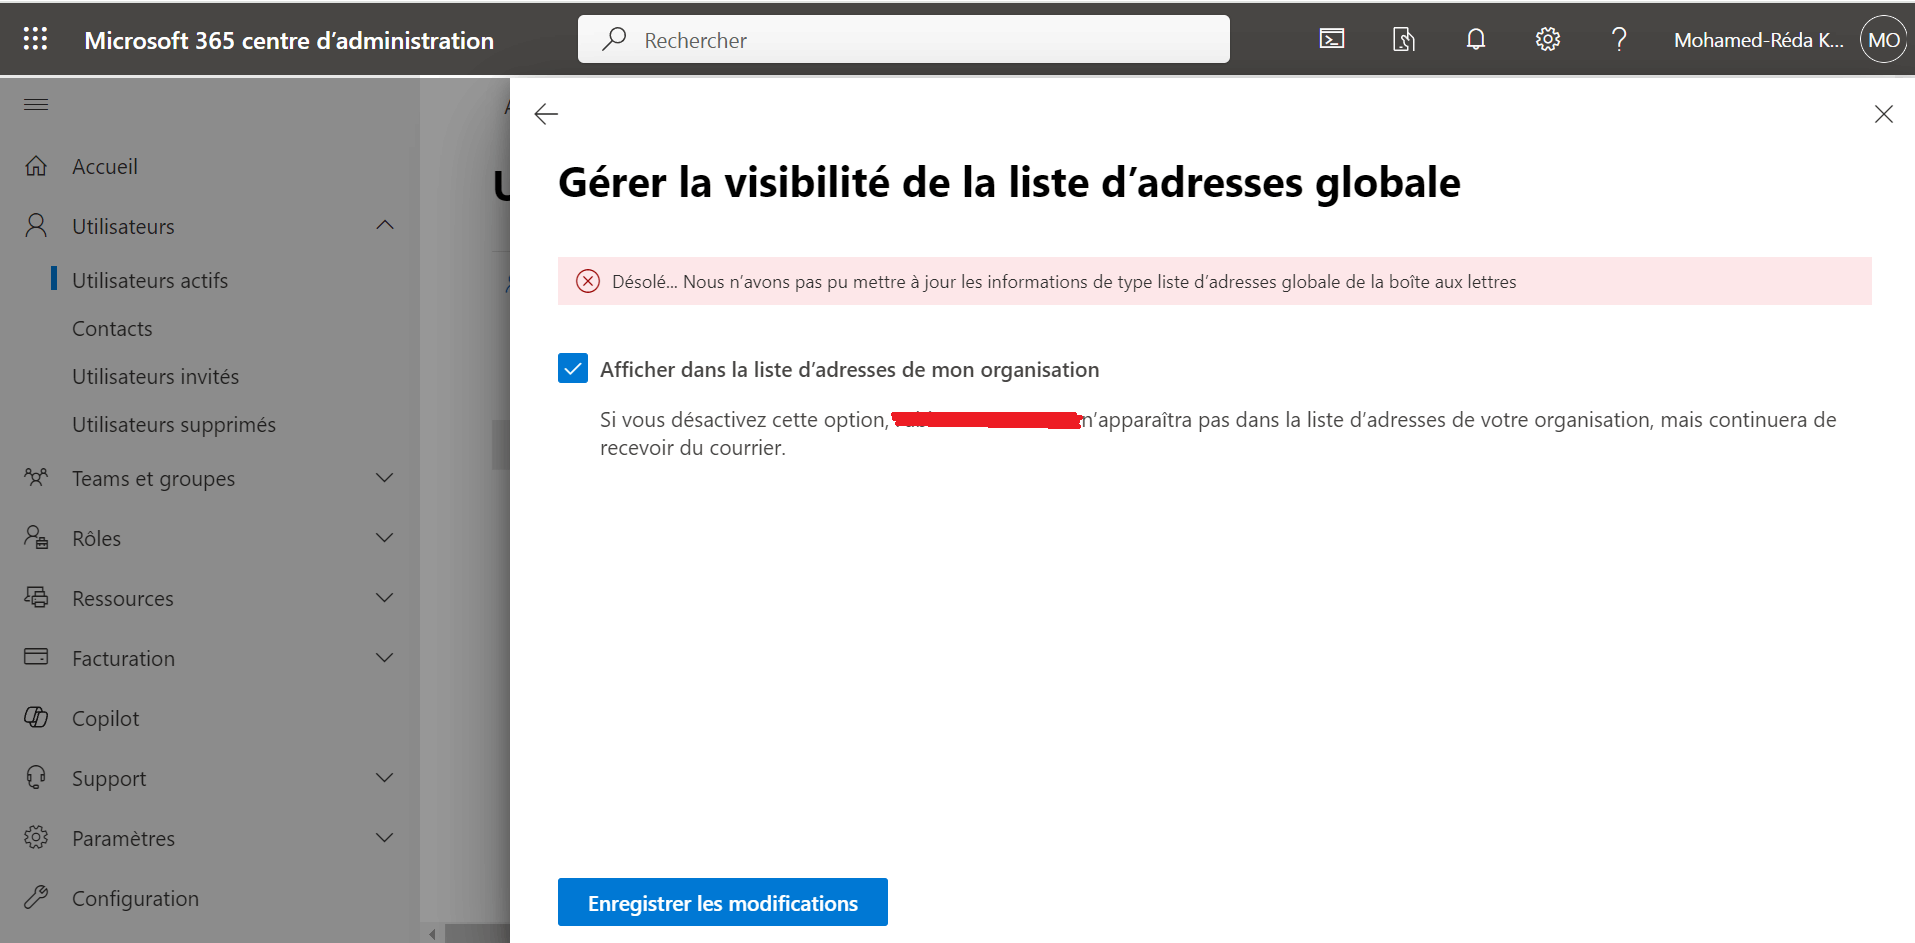This screenshot has width=1915, height=943.
Task: Click the Si vous désactivez description text
Action: (x=1218, y=433)
